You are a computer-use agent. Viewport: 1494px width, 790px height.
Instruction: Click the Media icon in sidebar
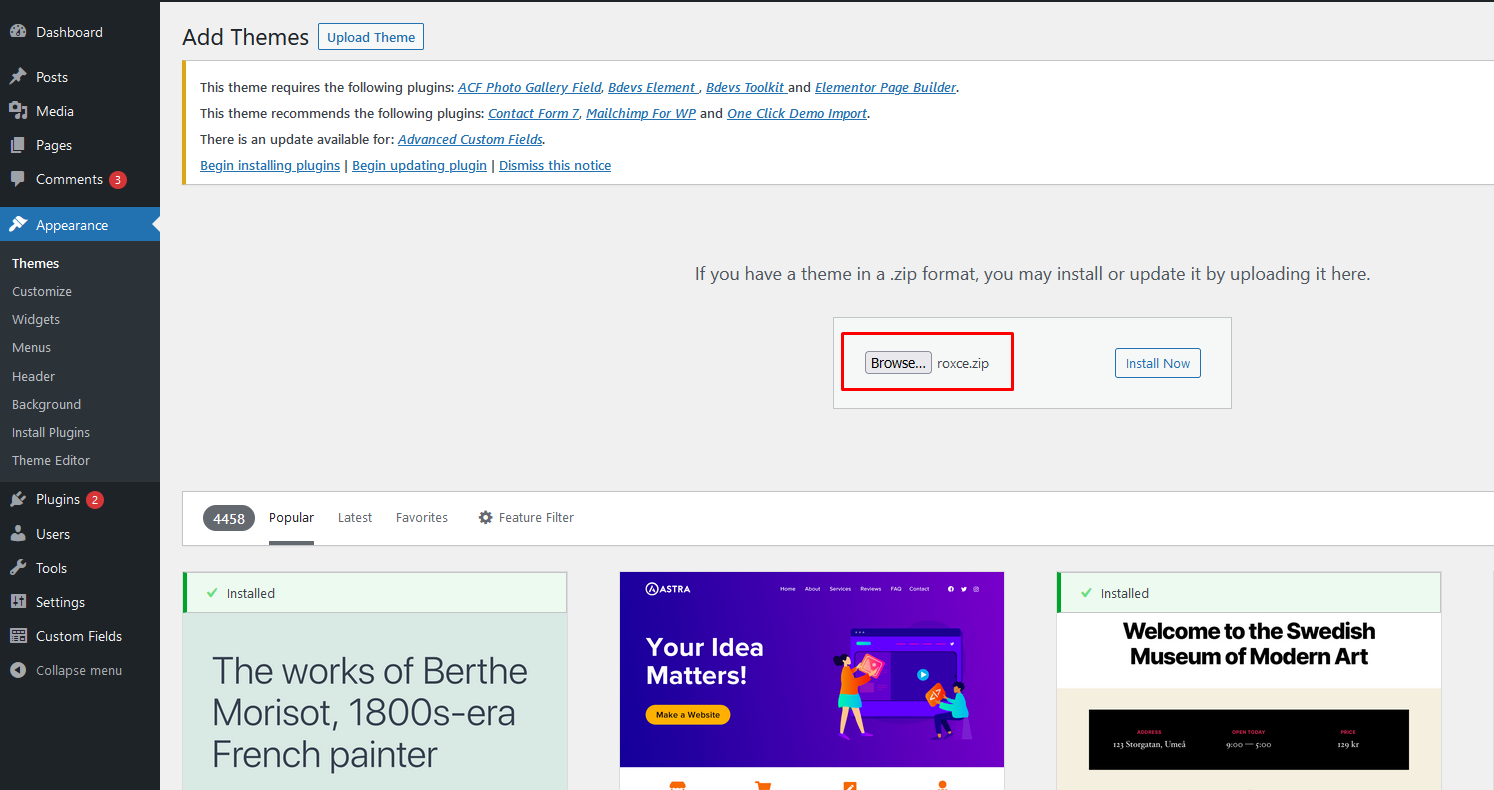tap(18, 111)
